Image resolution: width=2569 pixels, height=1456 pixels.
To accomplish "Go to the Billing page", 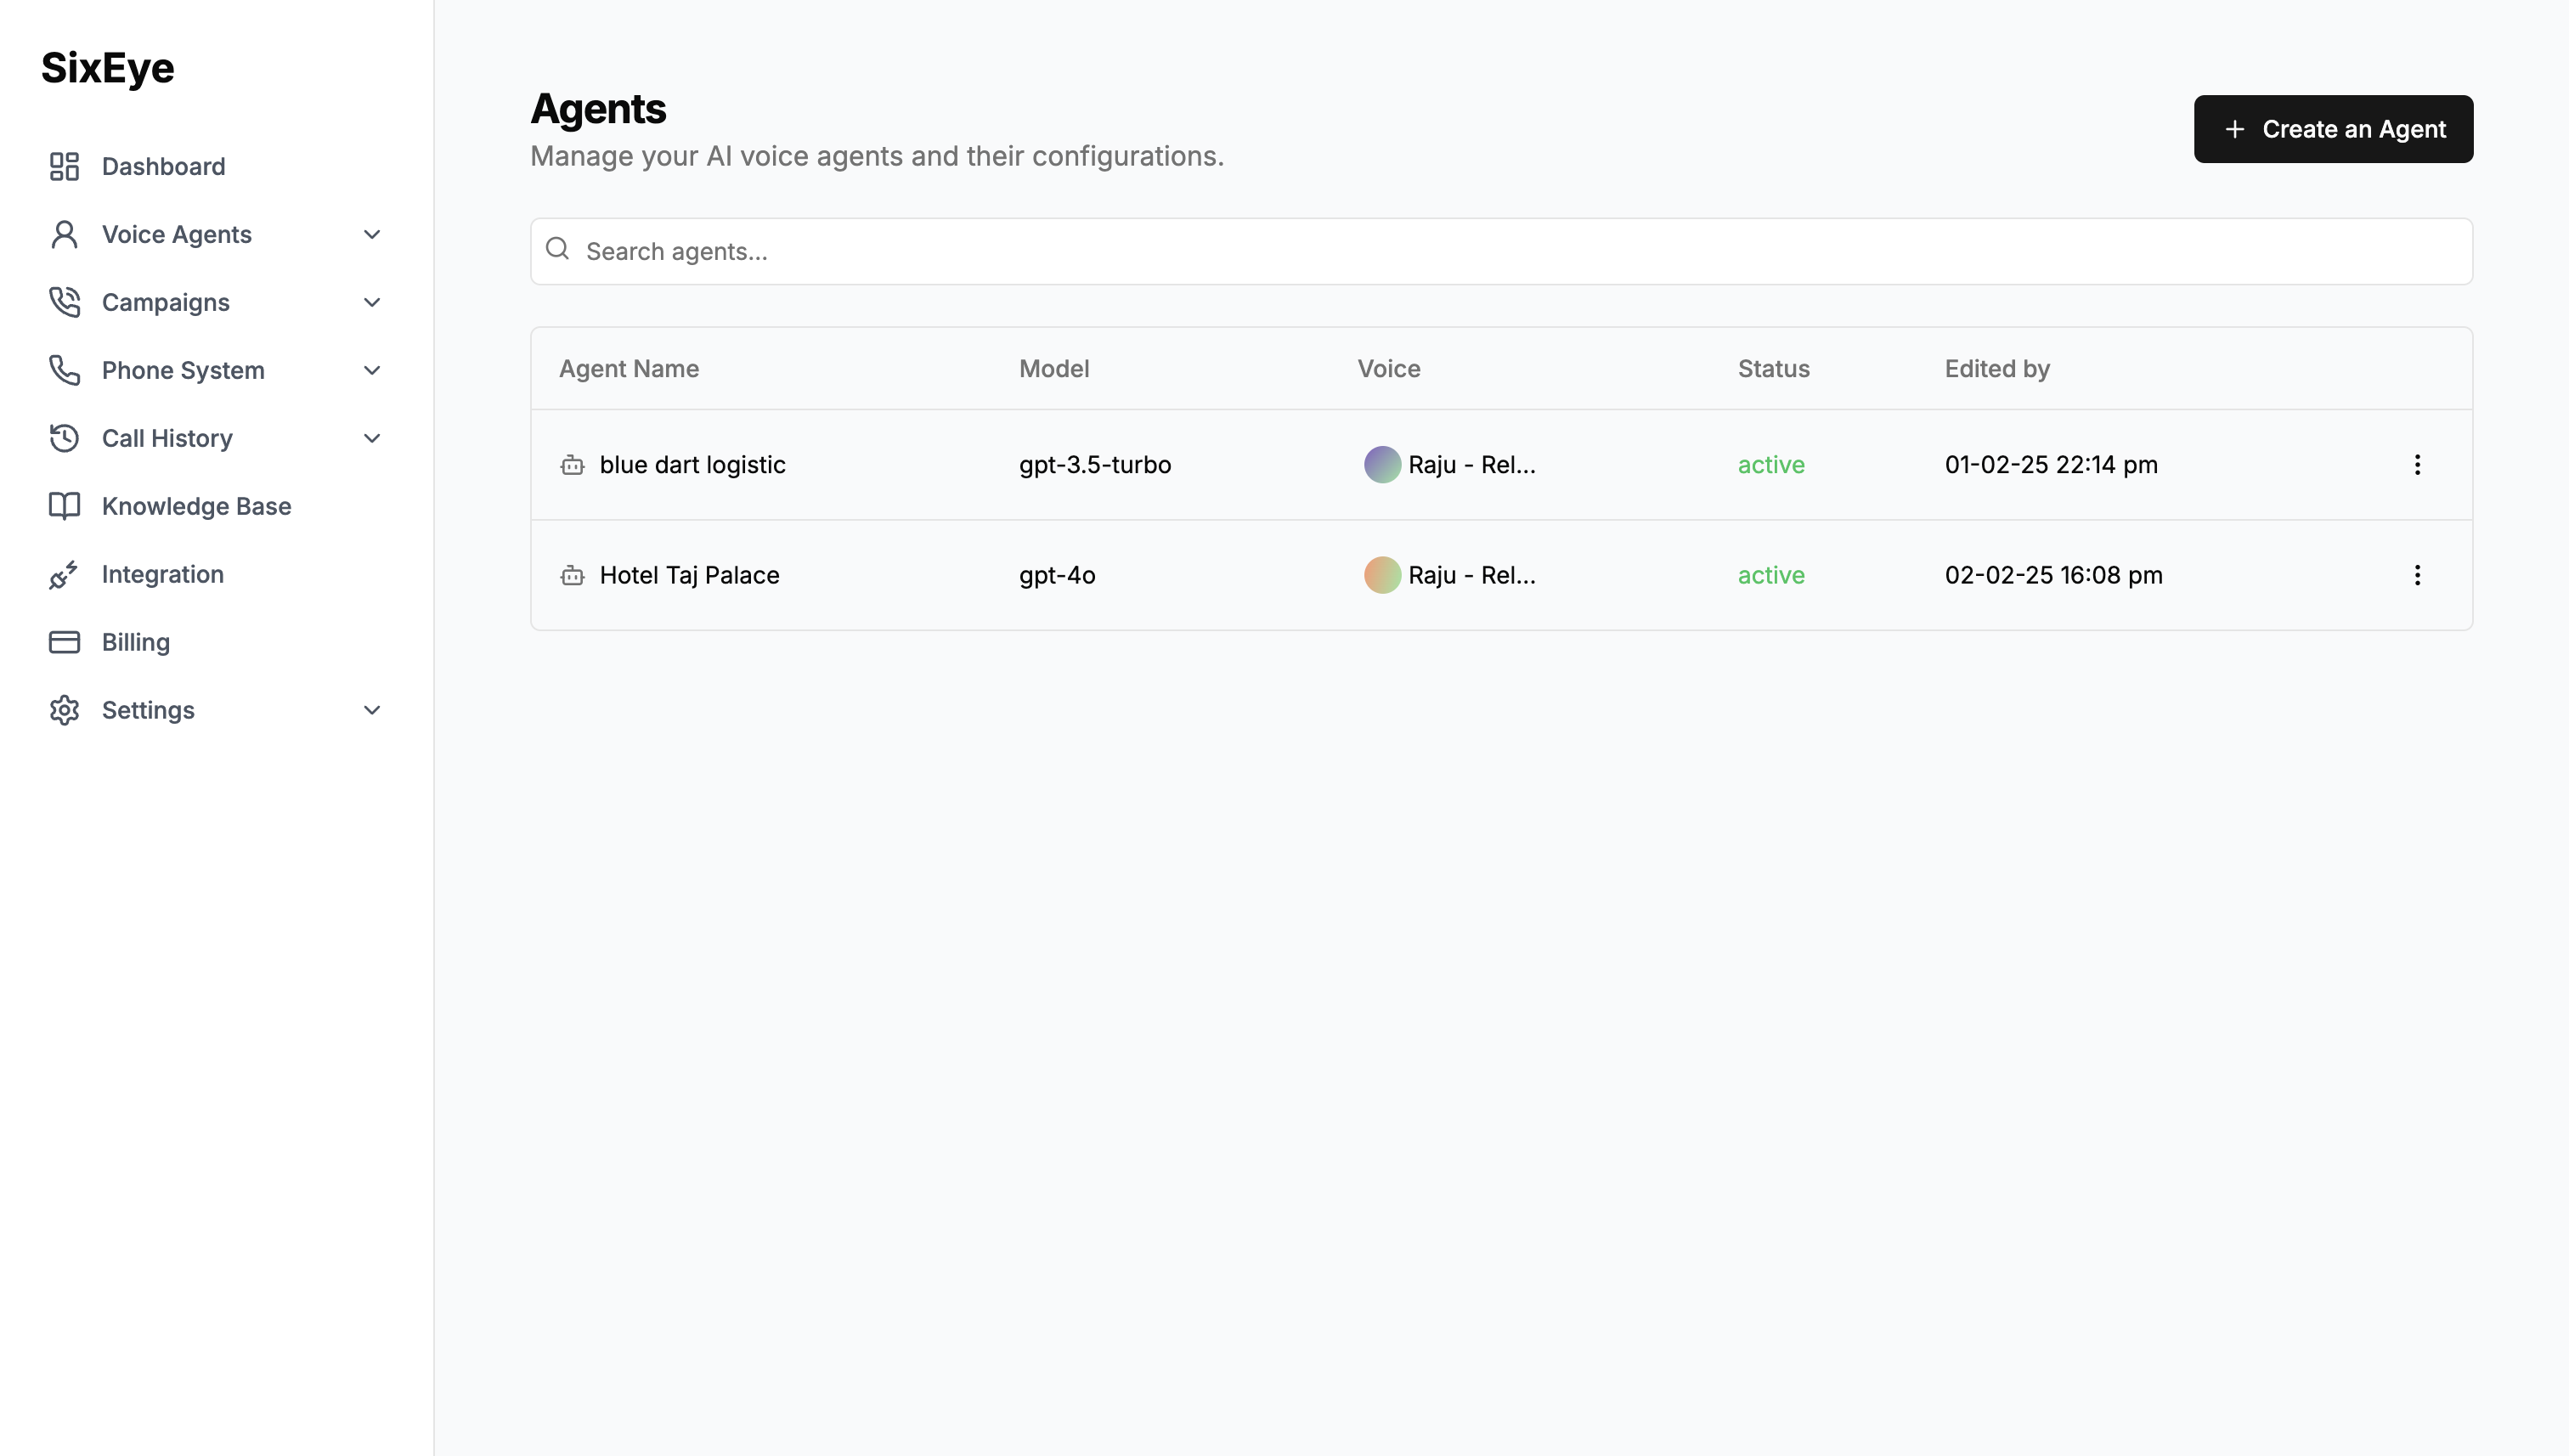I will point(136,642).
